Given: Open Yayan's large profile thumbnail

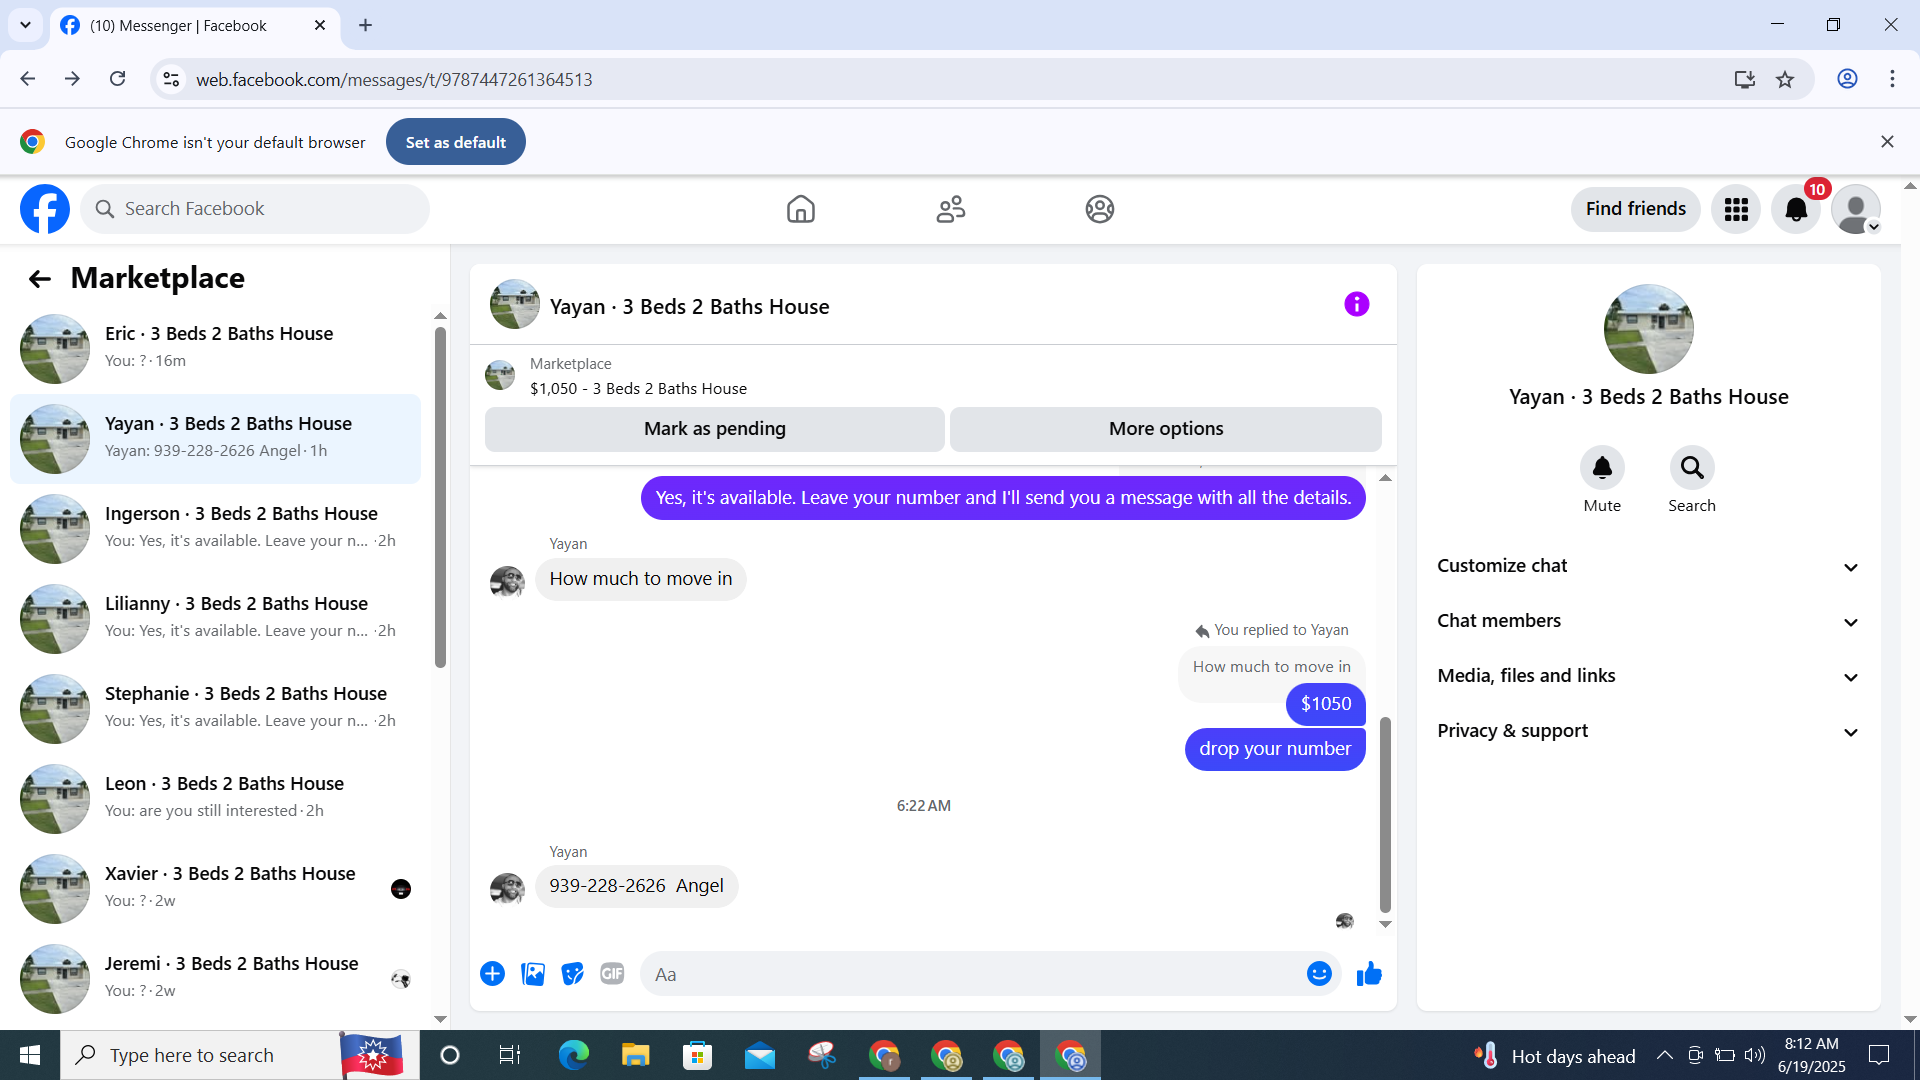Looking at the screenshot, I should pos(1649,329).
